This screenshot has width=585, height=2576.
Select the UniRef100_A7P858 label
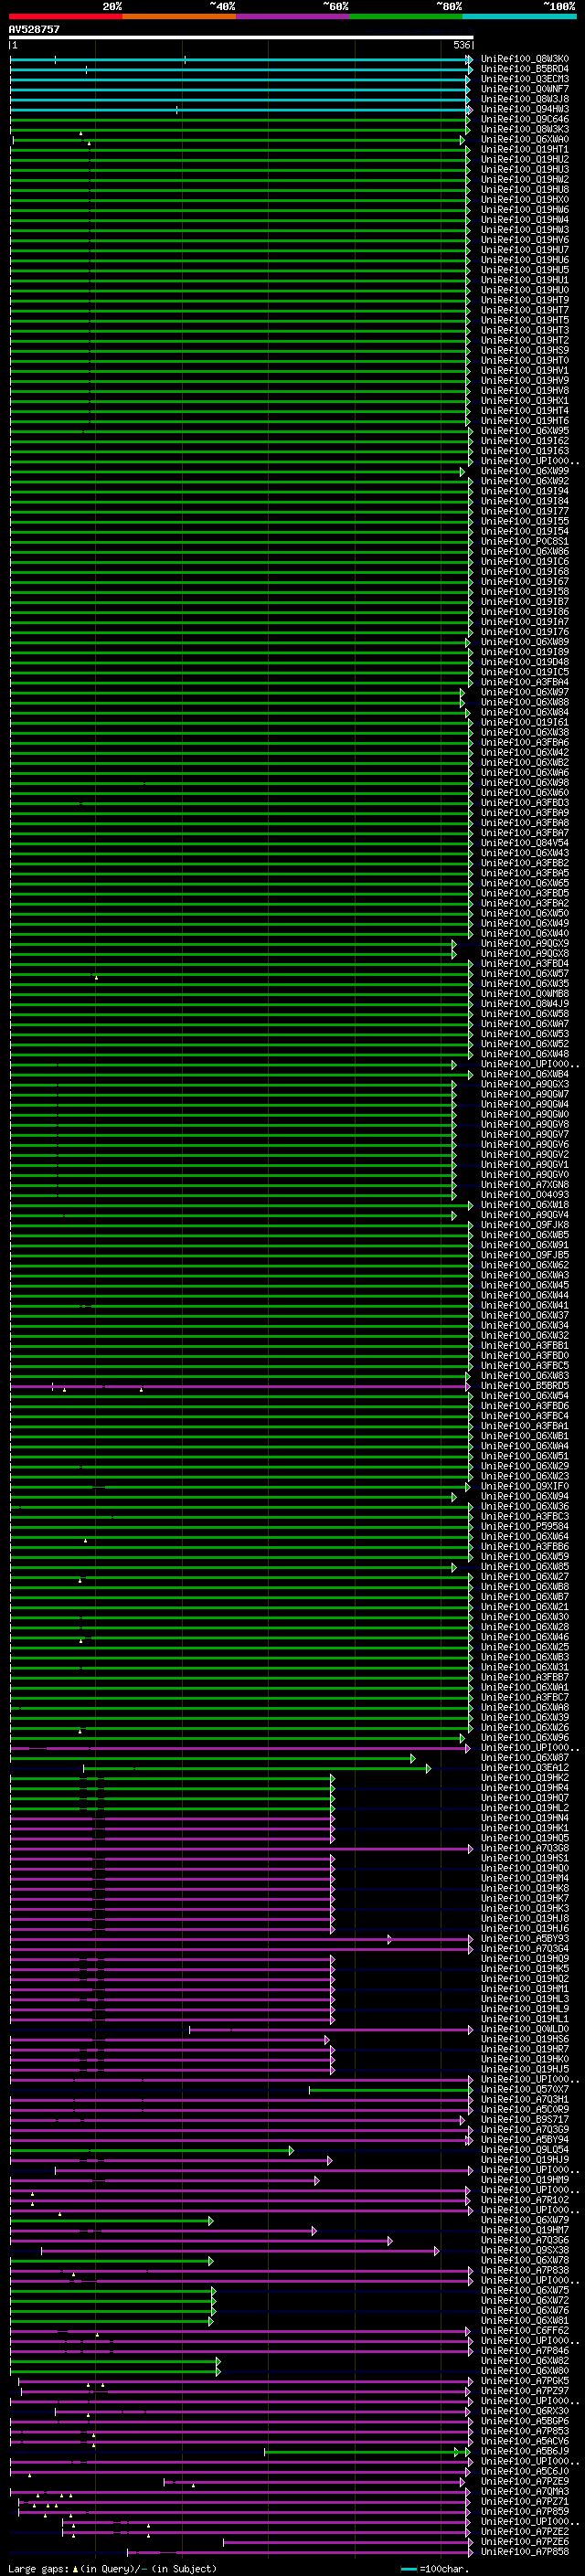pyautogui.click(x=525, y=2552)
